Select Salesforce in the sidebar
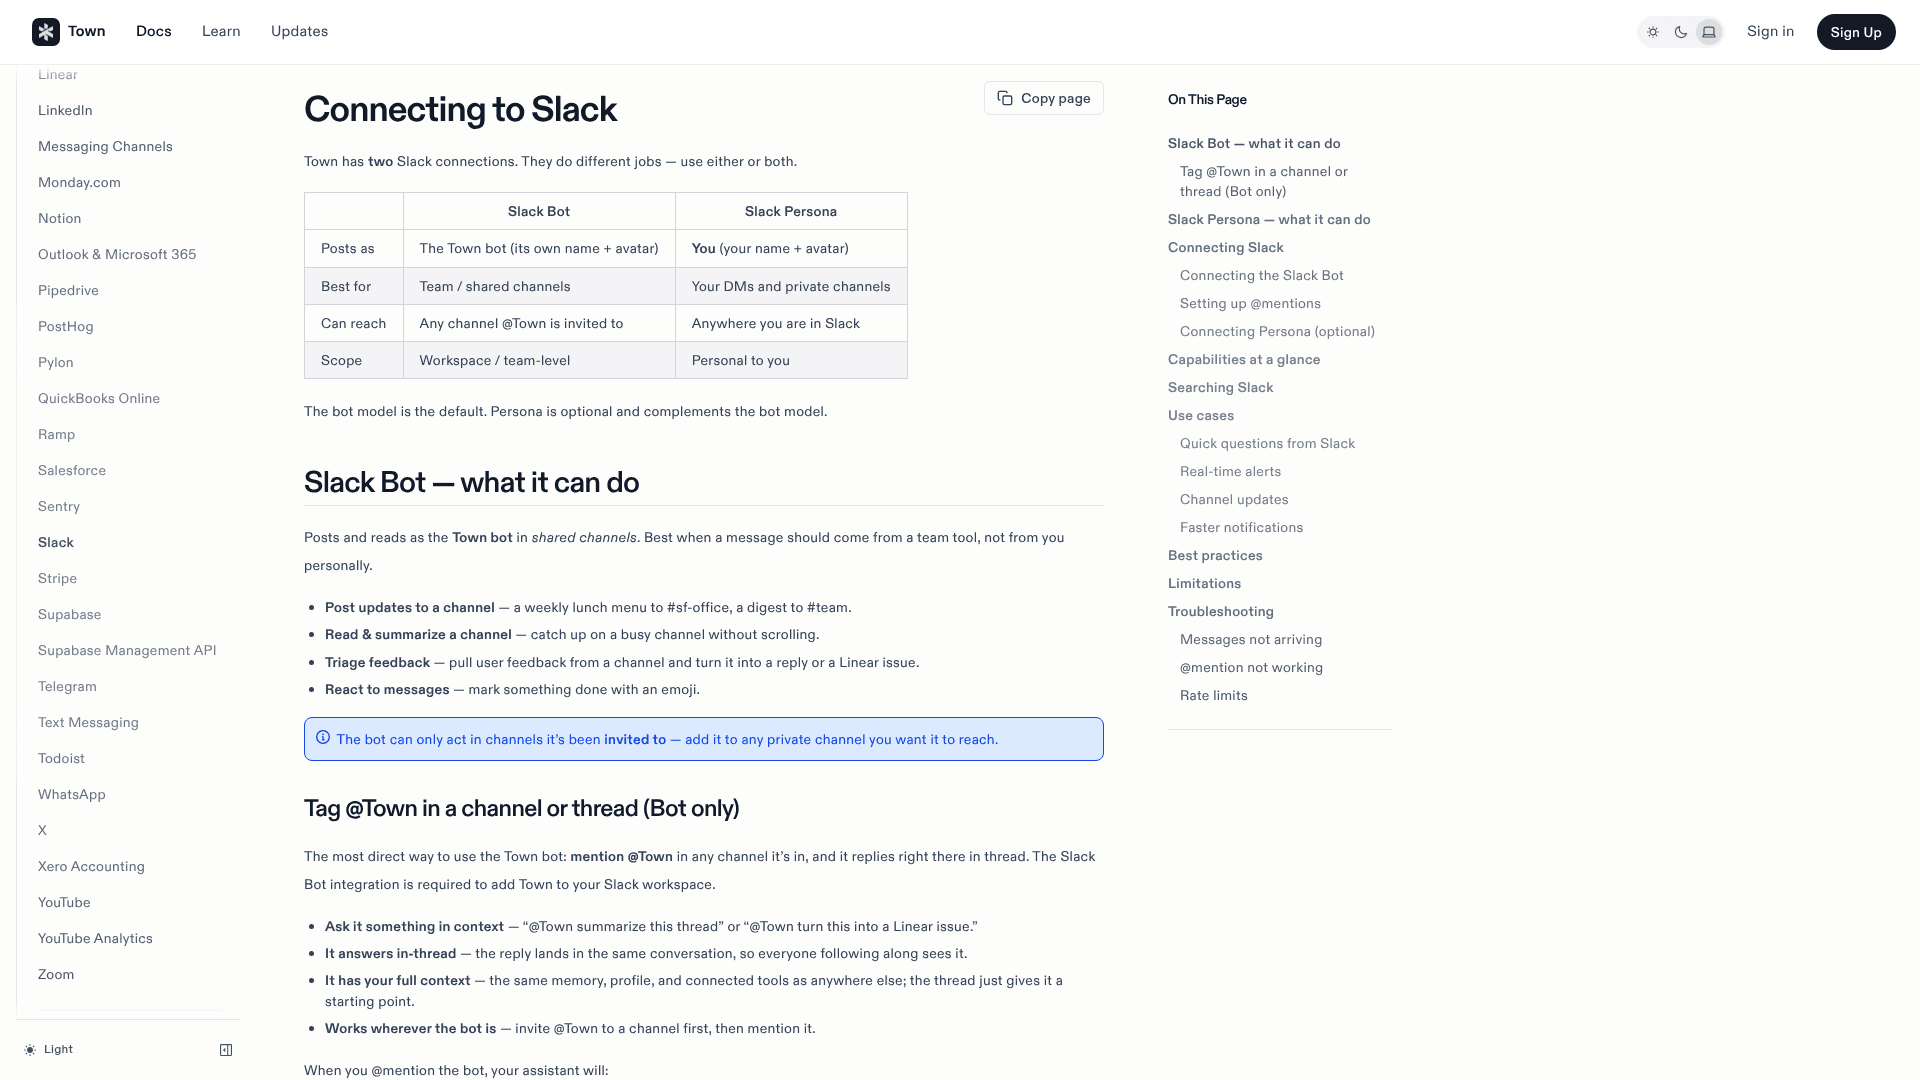1920x1080 pixels. (x=72, y=471)
